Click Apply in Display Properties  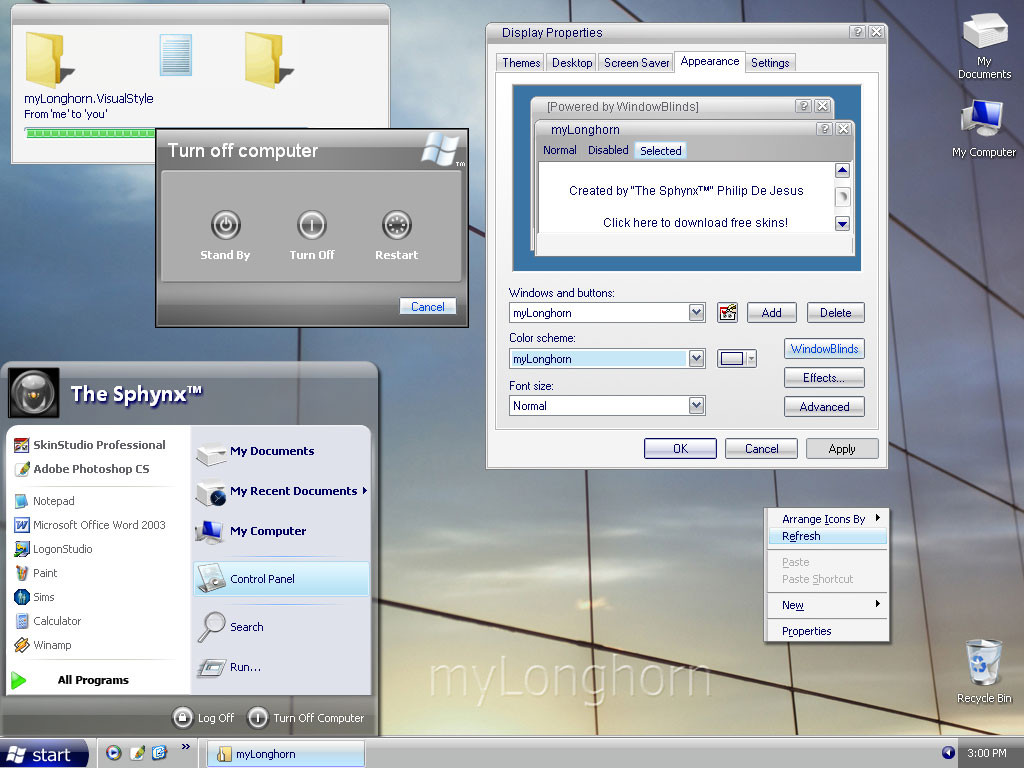(x=842, y=449)
